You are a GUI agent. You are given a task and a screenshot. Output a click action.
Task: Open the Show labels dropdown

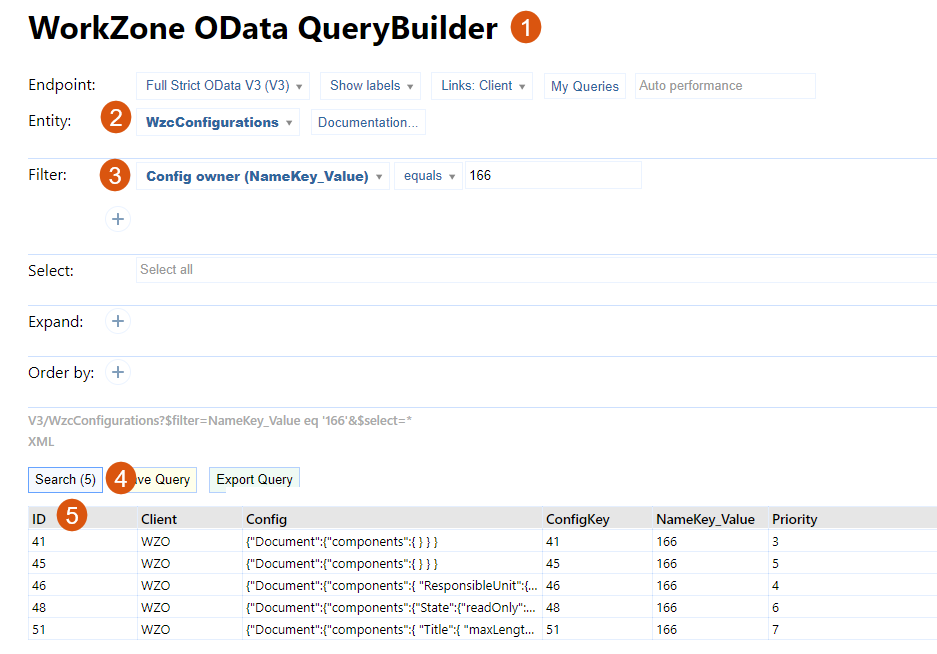pos(370,86)
